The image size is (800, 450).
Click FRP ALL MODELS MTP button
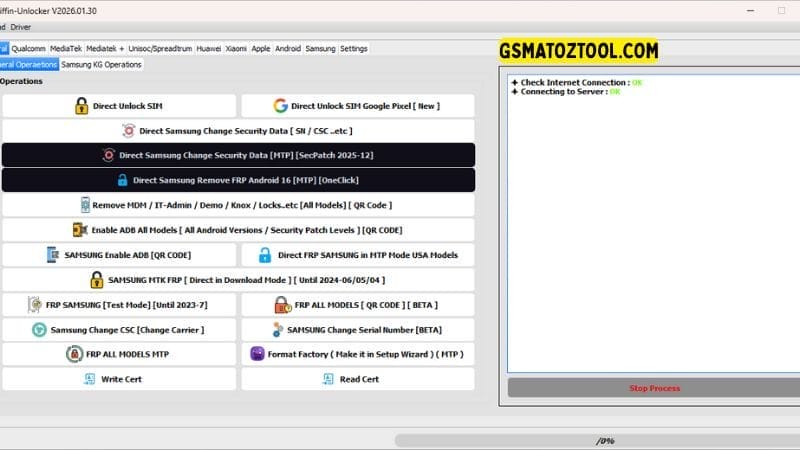click(119, 354)
